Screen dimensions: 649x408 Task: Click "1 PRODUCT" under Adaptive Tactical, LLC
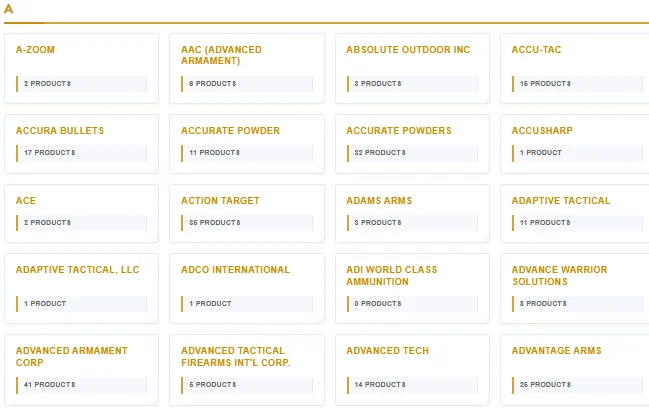45,304
